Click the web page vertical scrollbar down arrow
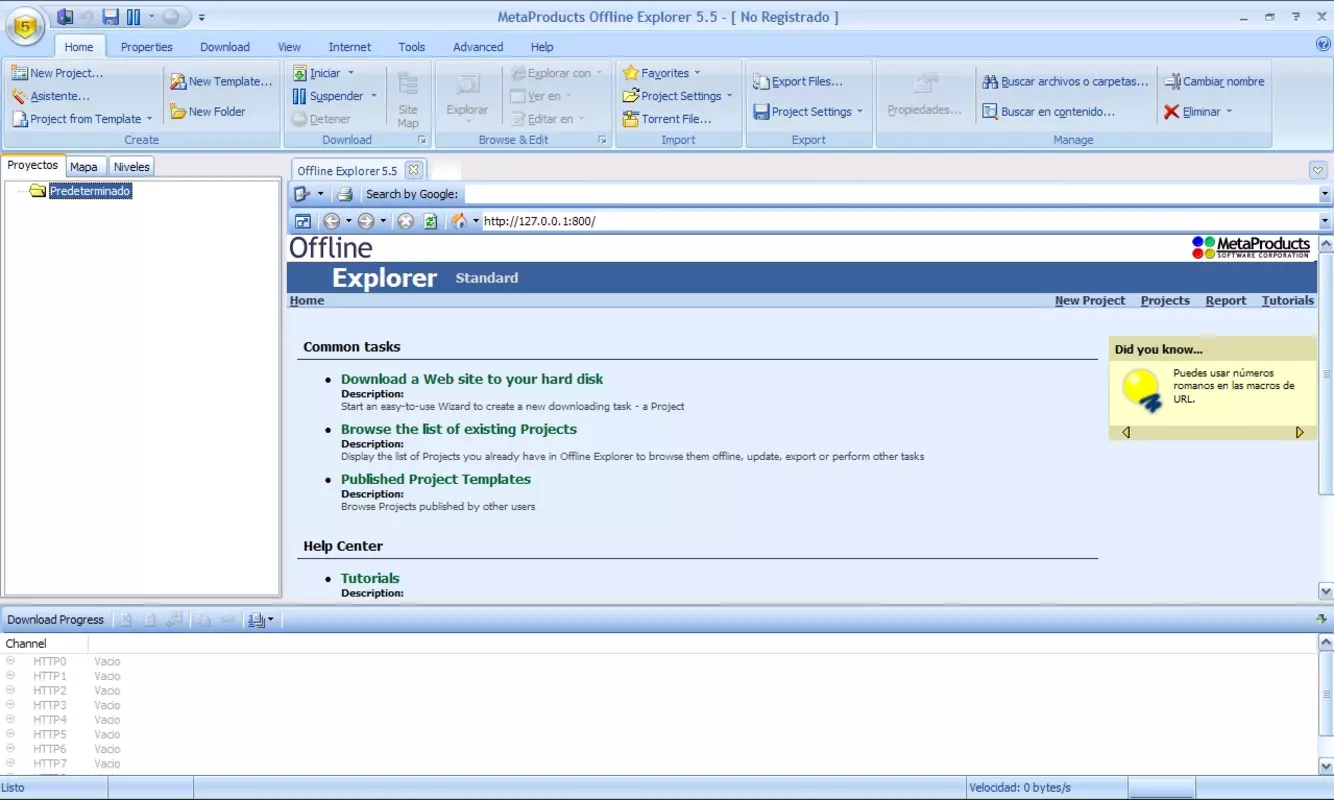 click(x=1326, y=591)
